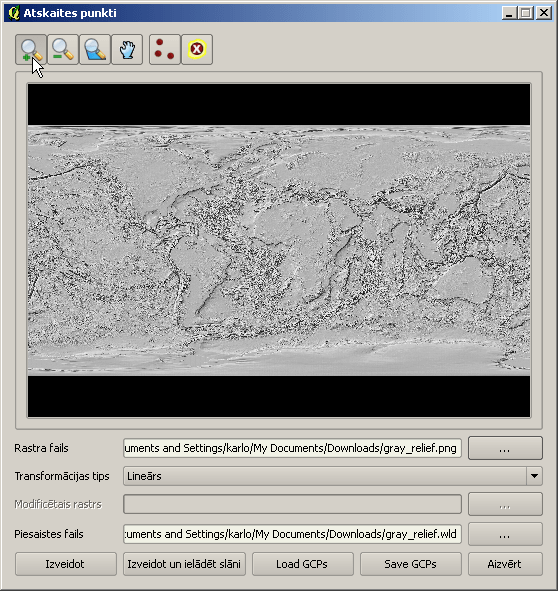Screen dimensions: 558x591
Task: Click into the Piesaistes fails path field
Action: click(x=292, y=534)
